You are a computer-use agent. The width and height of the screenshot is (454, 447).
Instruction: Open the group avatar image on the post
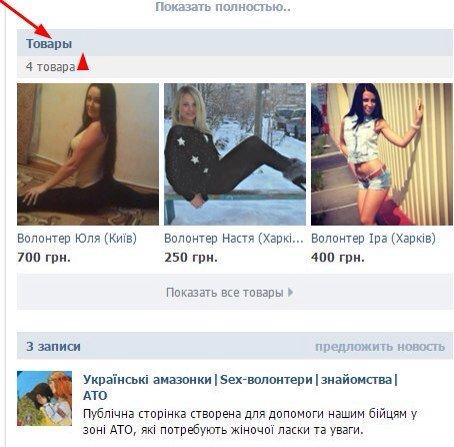coord(45,398)
